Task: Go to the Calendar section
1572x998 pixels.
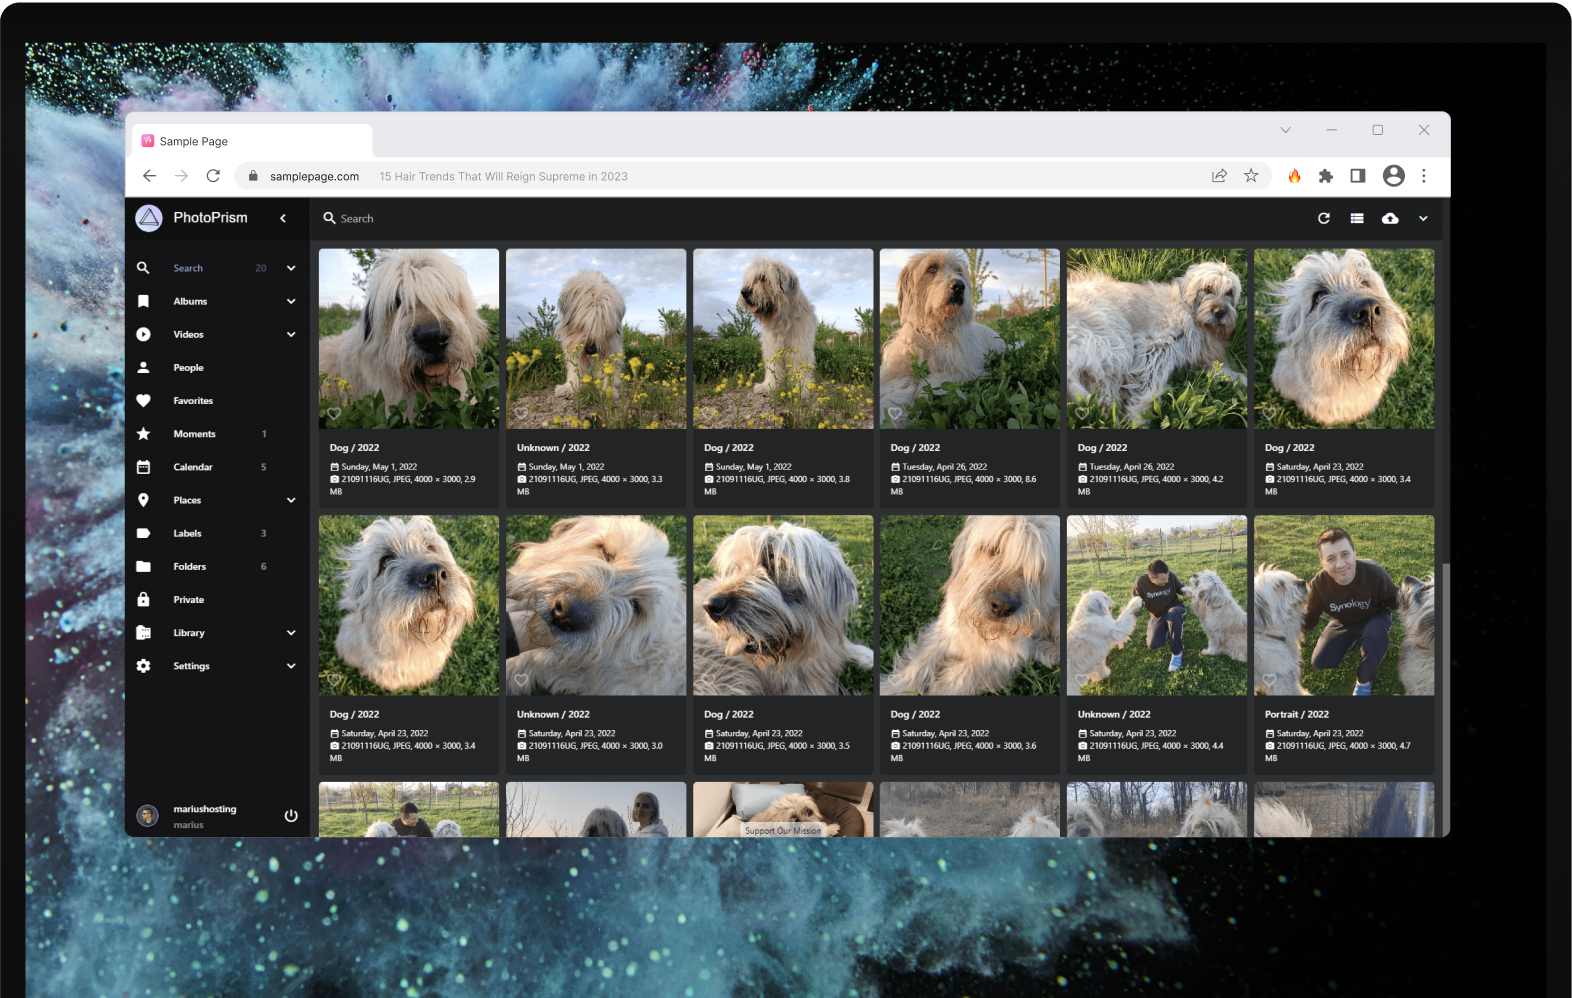Action: [192, 467]
